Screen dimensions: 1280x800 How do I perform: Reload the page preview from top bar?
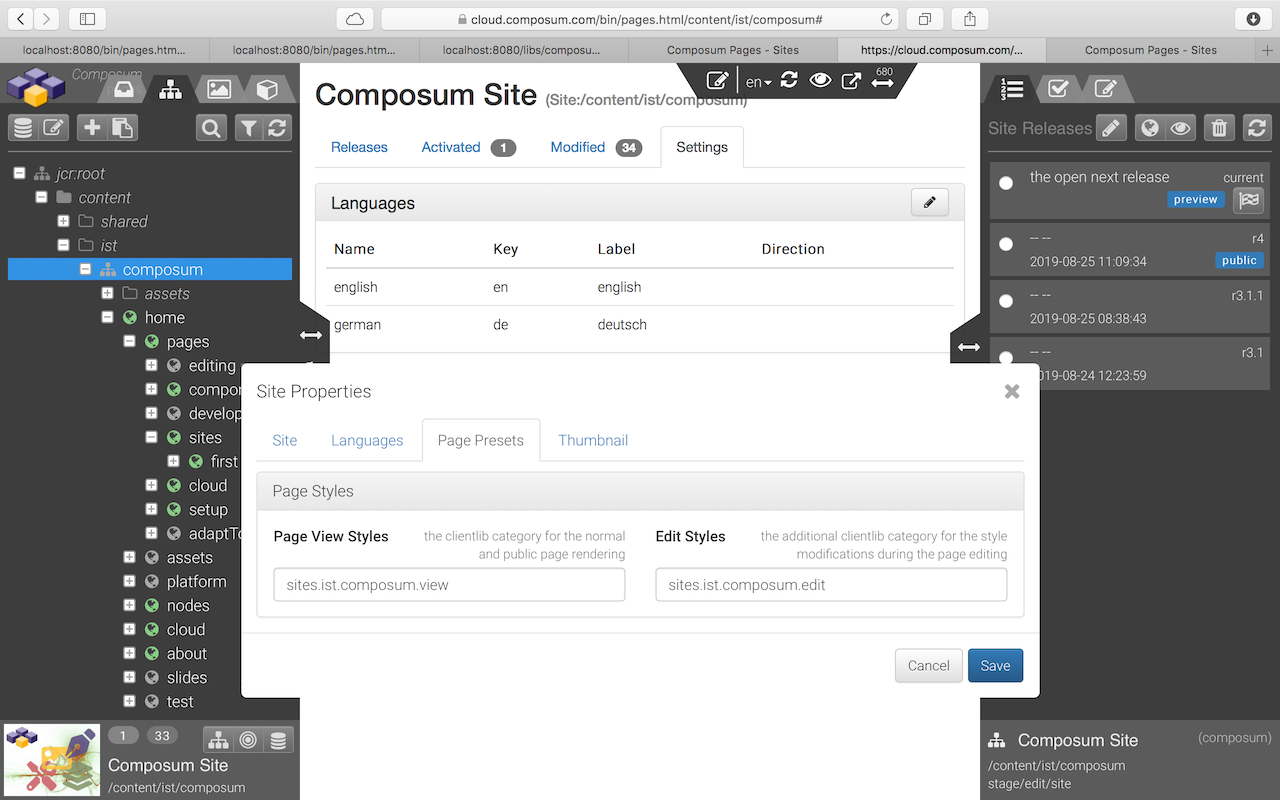tap(789, 81)
